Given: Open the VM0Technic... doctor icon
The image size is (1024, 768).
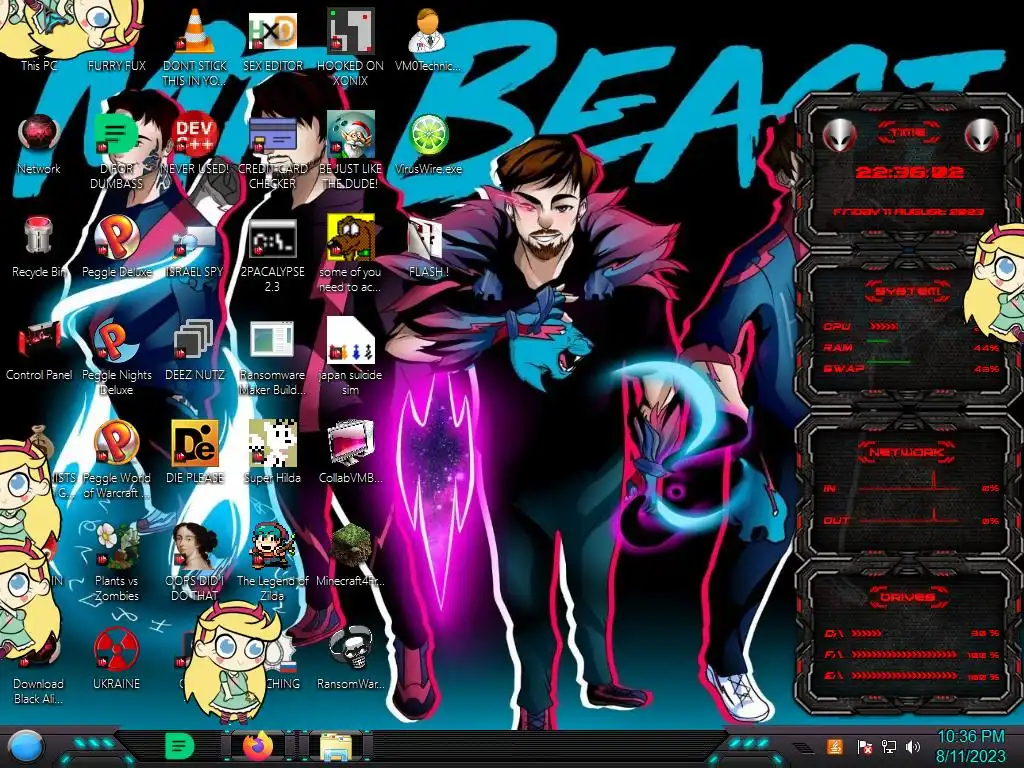Looking at the screenshot, I should point(428,31).
